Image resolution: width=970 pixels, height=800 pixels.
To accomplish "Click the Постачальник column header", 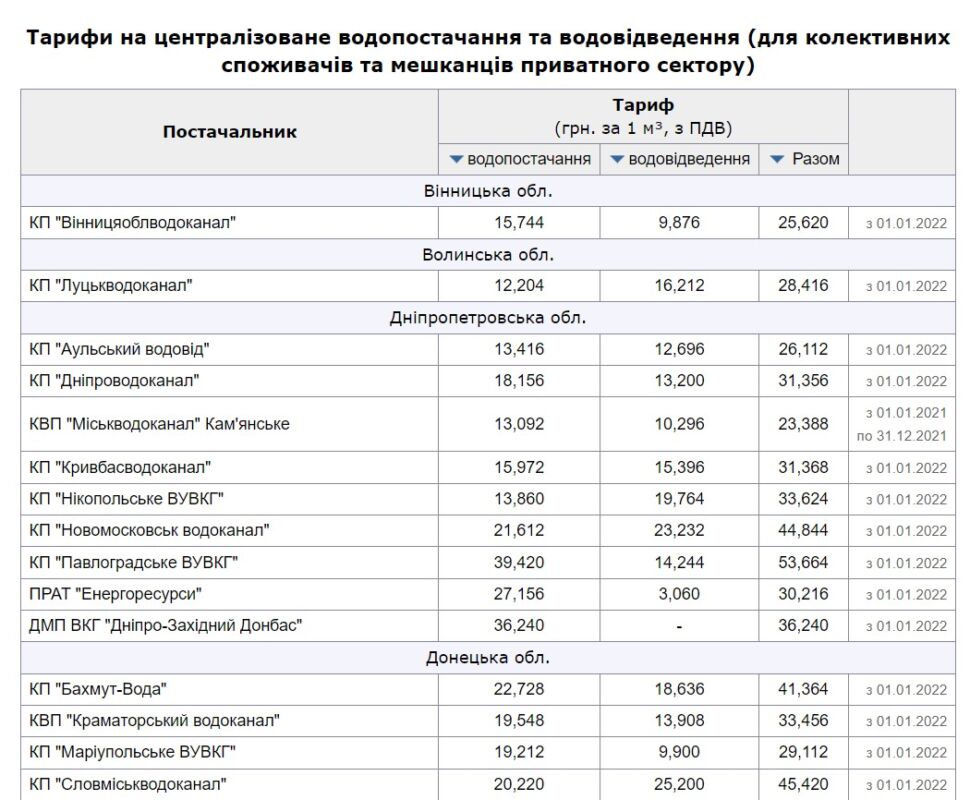I will [229, 132].
